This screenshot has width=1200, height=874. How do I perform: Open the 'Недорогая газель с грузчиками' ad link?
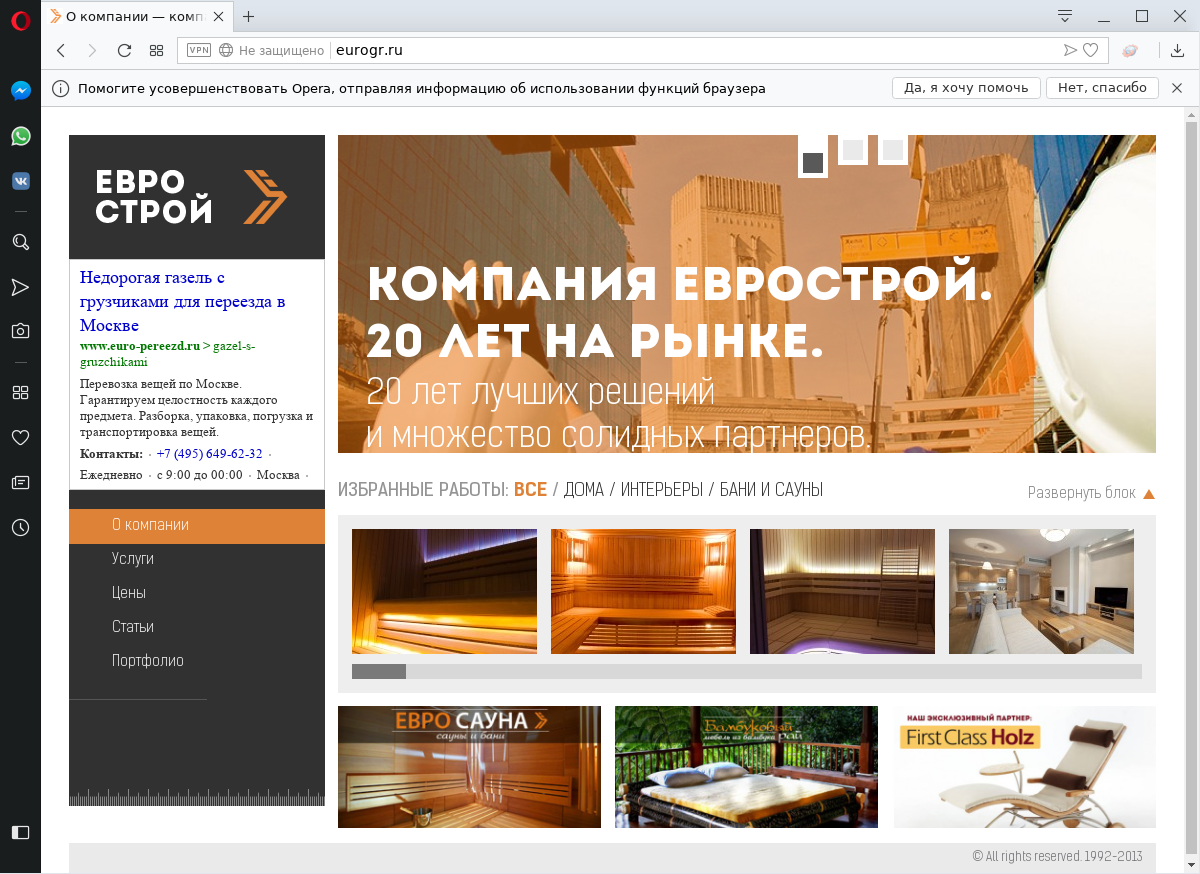(183, 301)
